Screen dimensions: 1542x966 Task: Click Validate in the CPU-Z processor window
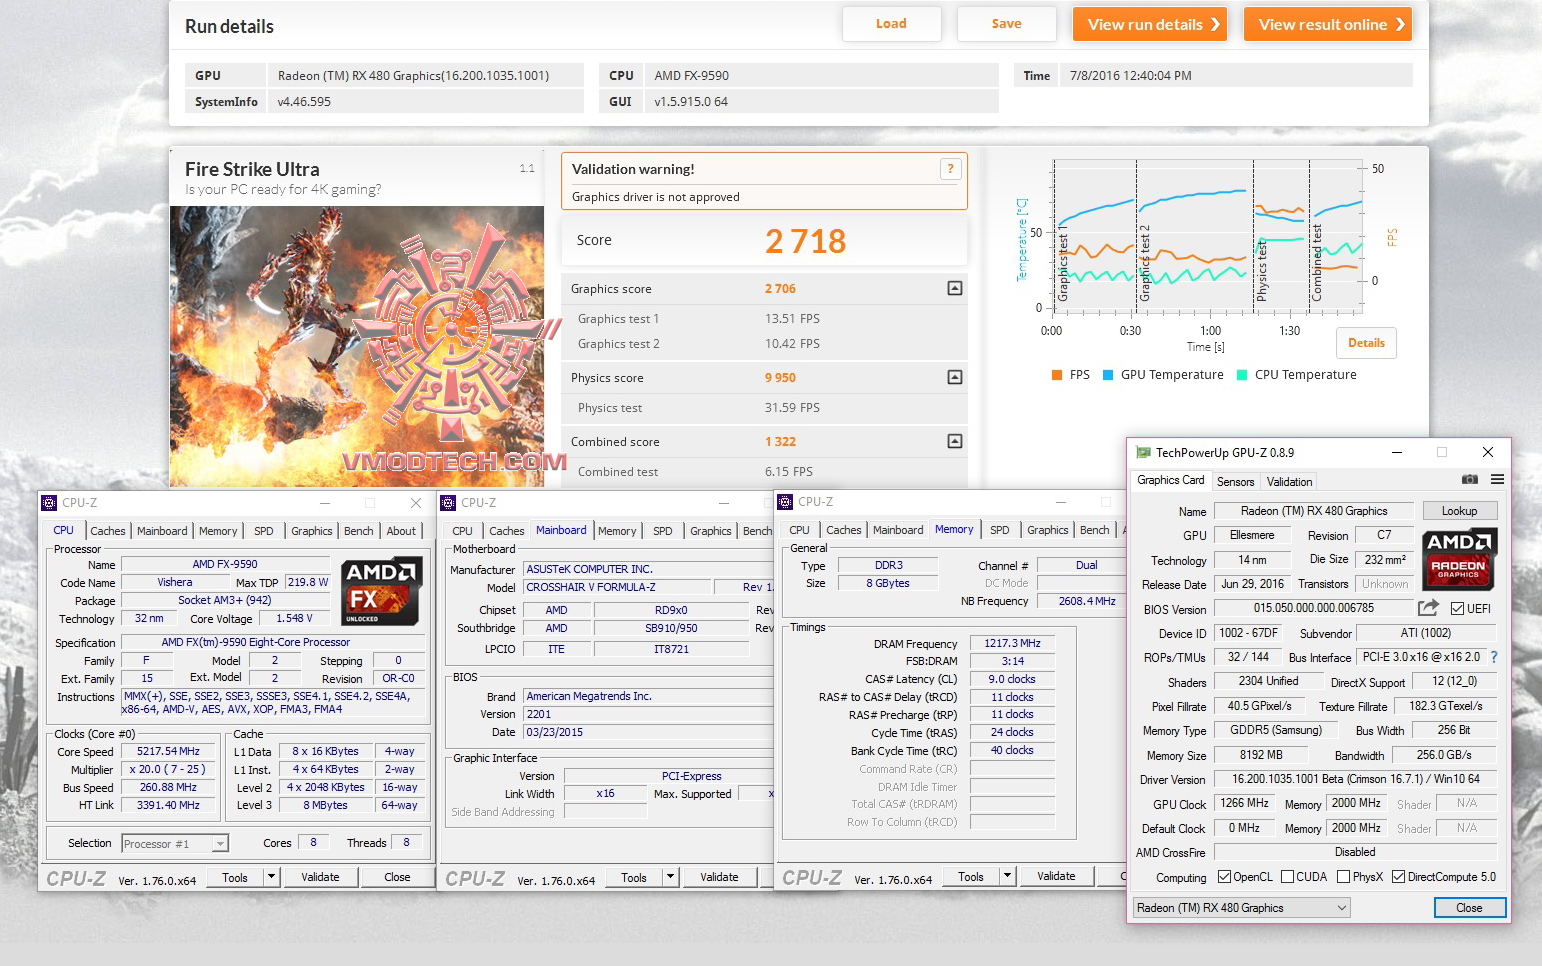(x=320, y=877)
